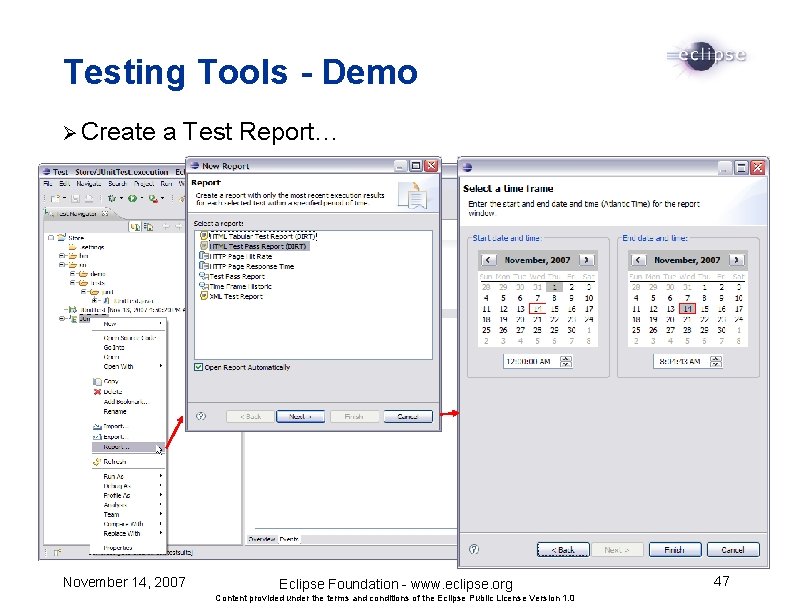Click the Refresh icon in context menu

97,462
